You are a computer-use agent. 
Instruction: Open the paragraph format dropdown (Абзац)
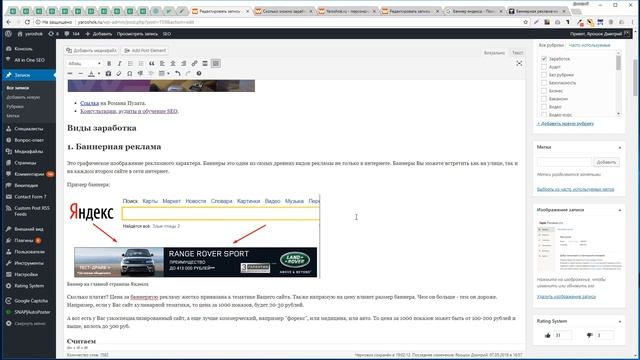(84, 63)
